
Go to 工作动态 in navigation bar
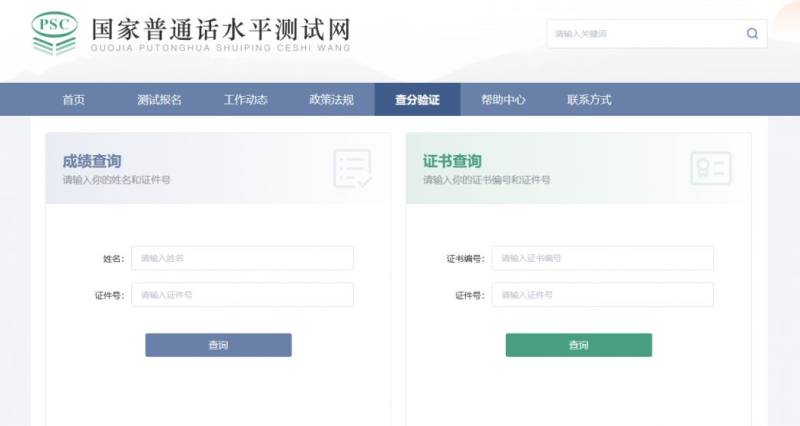coord(245,99)
